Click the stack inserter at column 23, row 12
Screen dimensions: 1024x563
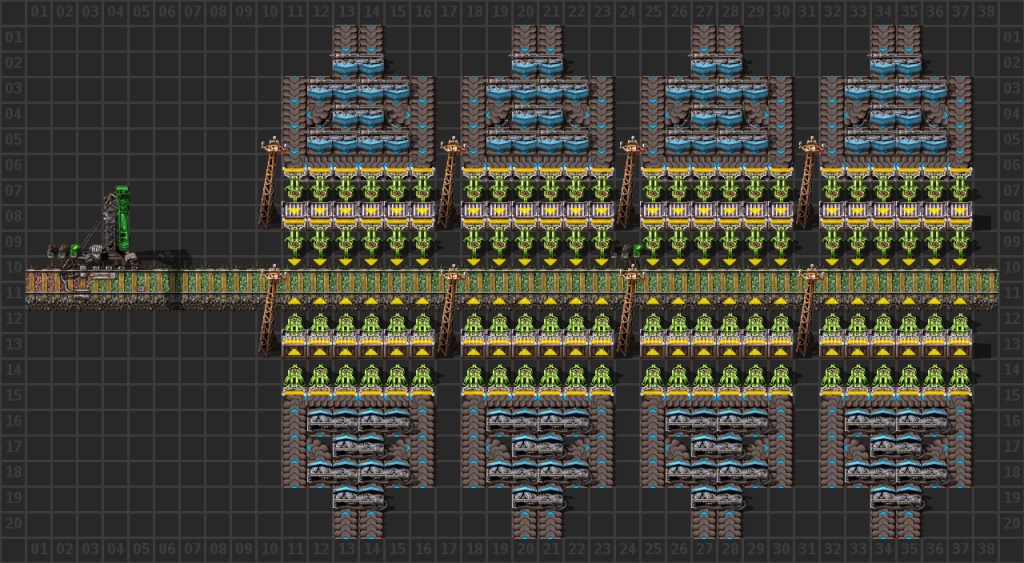tap(601, 327)
